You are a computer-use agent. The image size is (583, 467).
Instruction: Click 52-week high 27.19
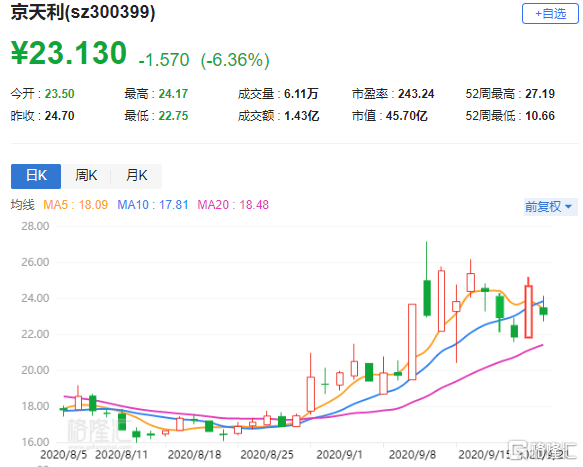tap(540, 94)
